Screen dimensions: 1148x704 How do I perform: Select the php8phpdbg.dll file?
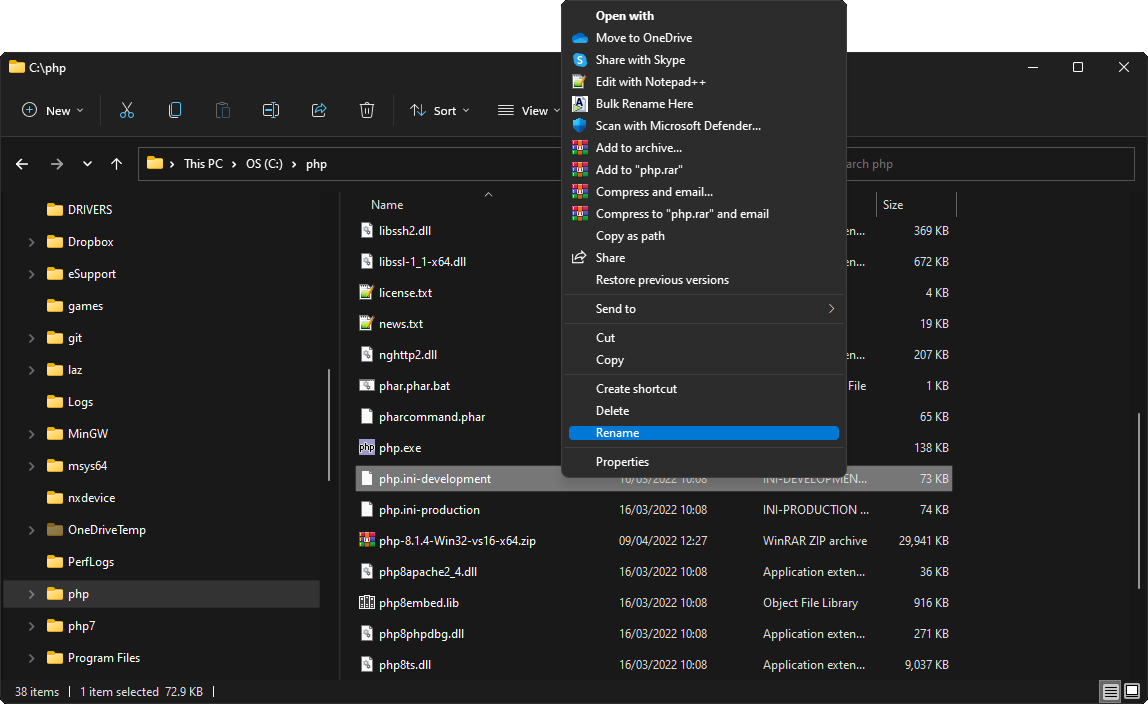(x=654, y=634)
